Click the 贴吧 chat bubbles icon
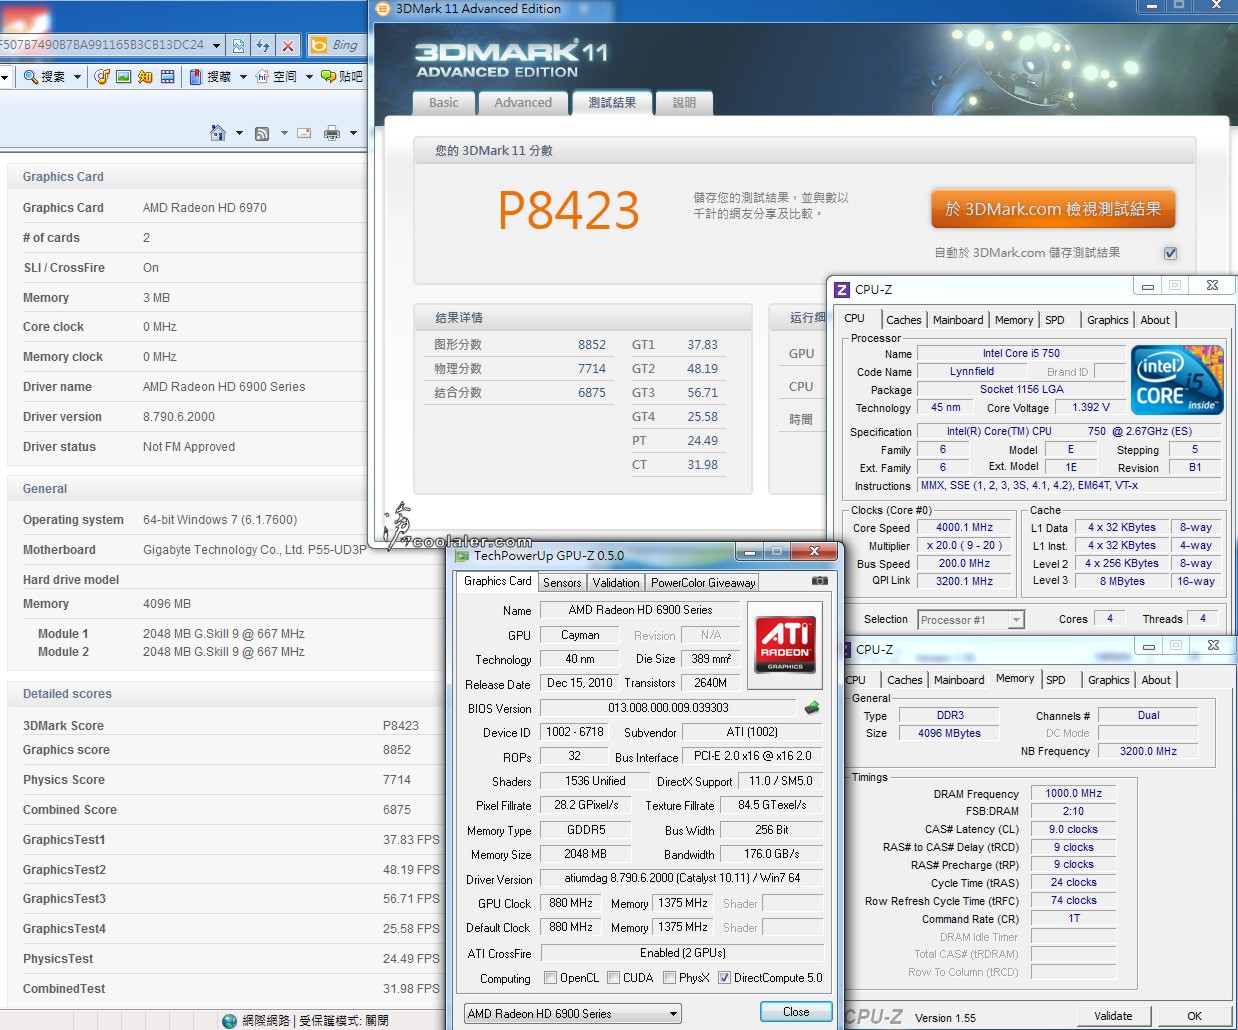The height and width of the screenshot is (1030, 1238). (x=328, y=76)
